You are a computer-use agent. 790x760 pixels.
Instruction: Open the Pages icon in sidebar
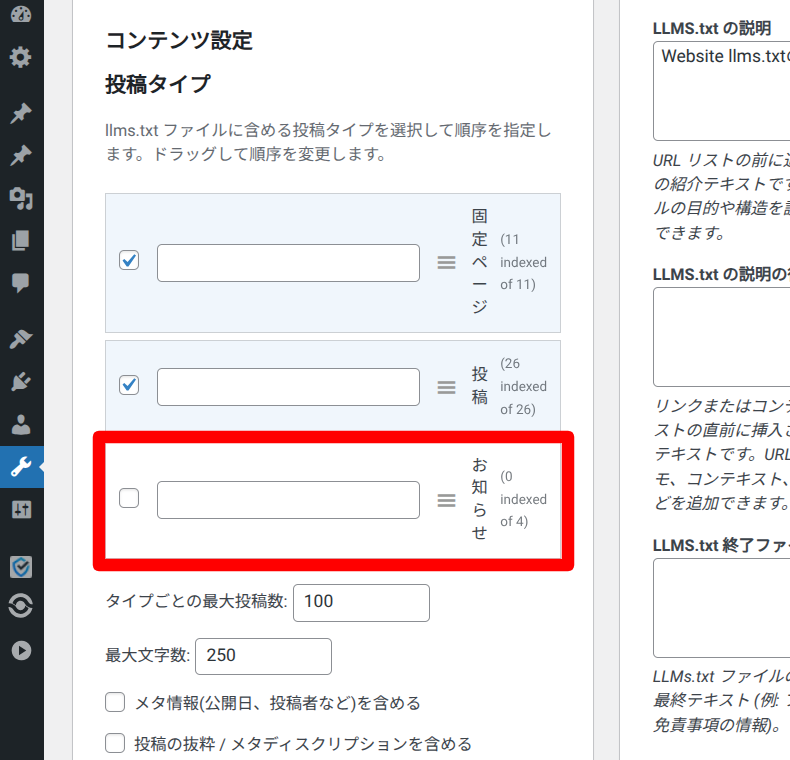point(21,240)
